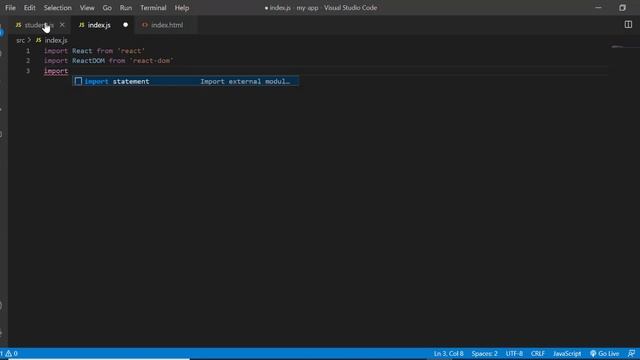
Task: Open the View menu
Action: pos(87,8)
